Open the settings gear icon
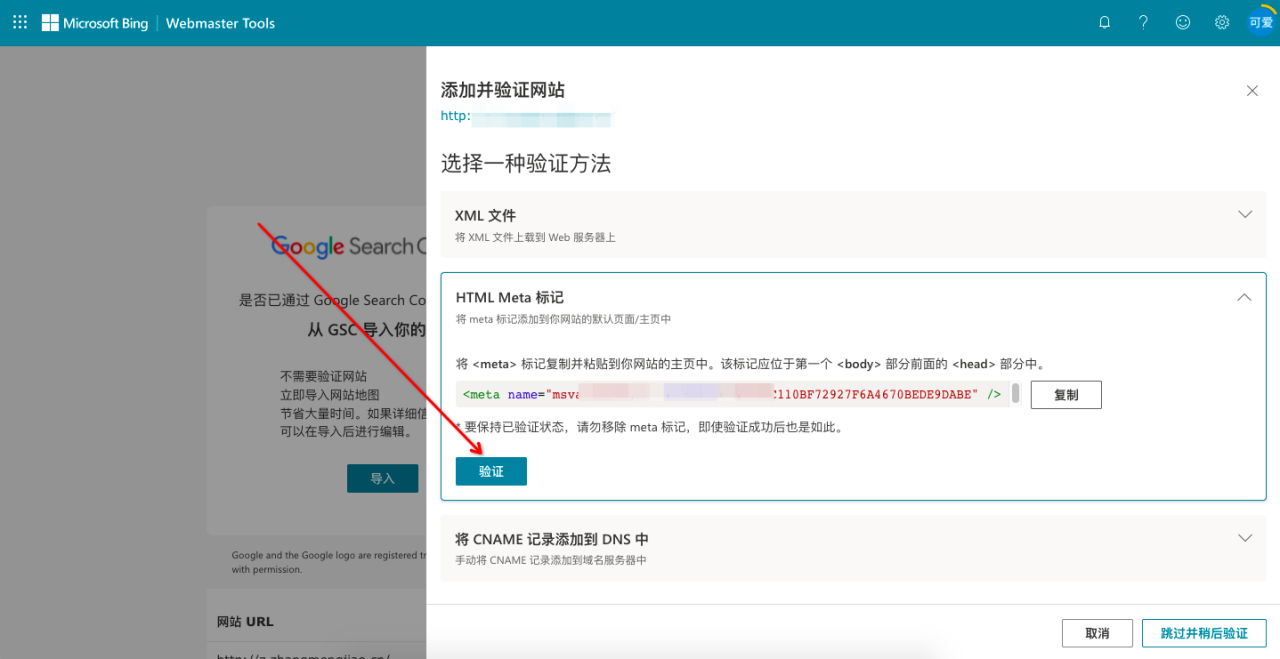This screenshot has height=659, width=1280. [x=1222, y=22]
